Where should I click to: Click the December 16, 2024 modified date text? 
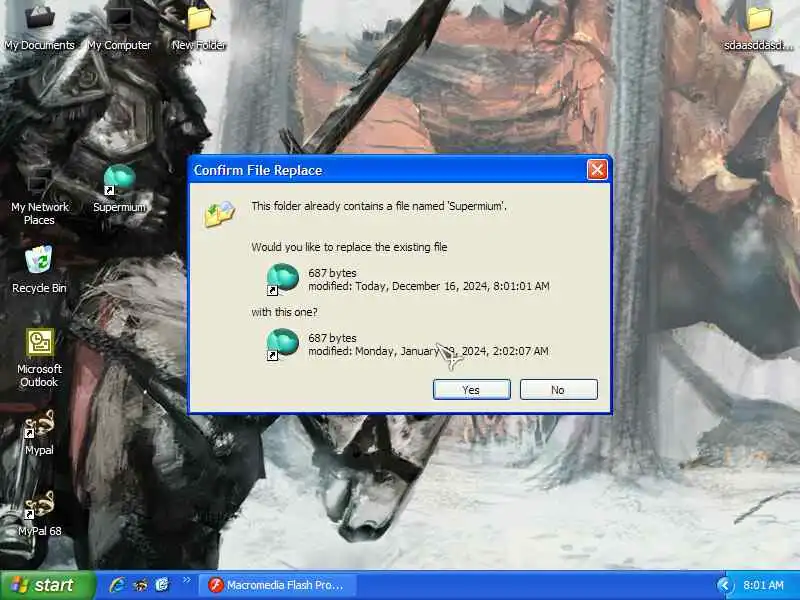429,286
